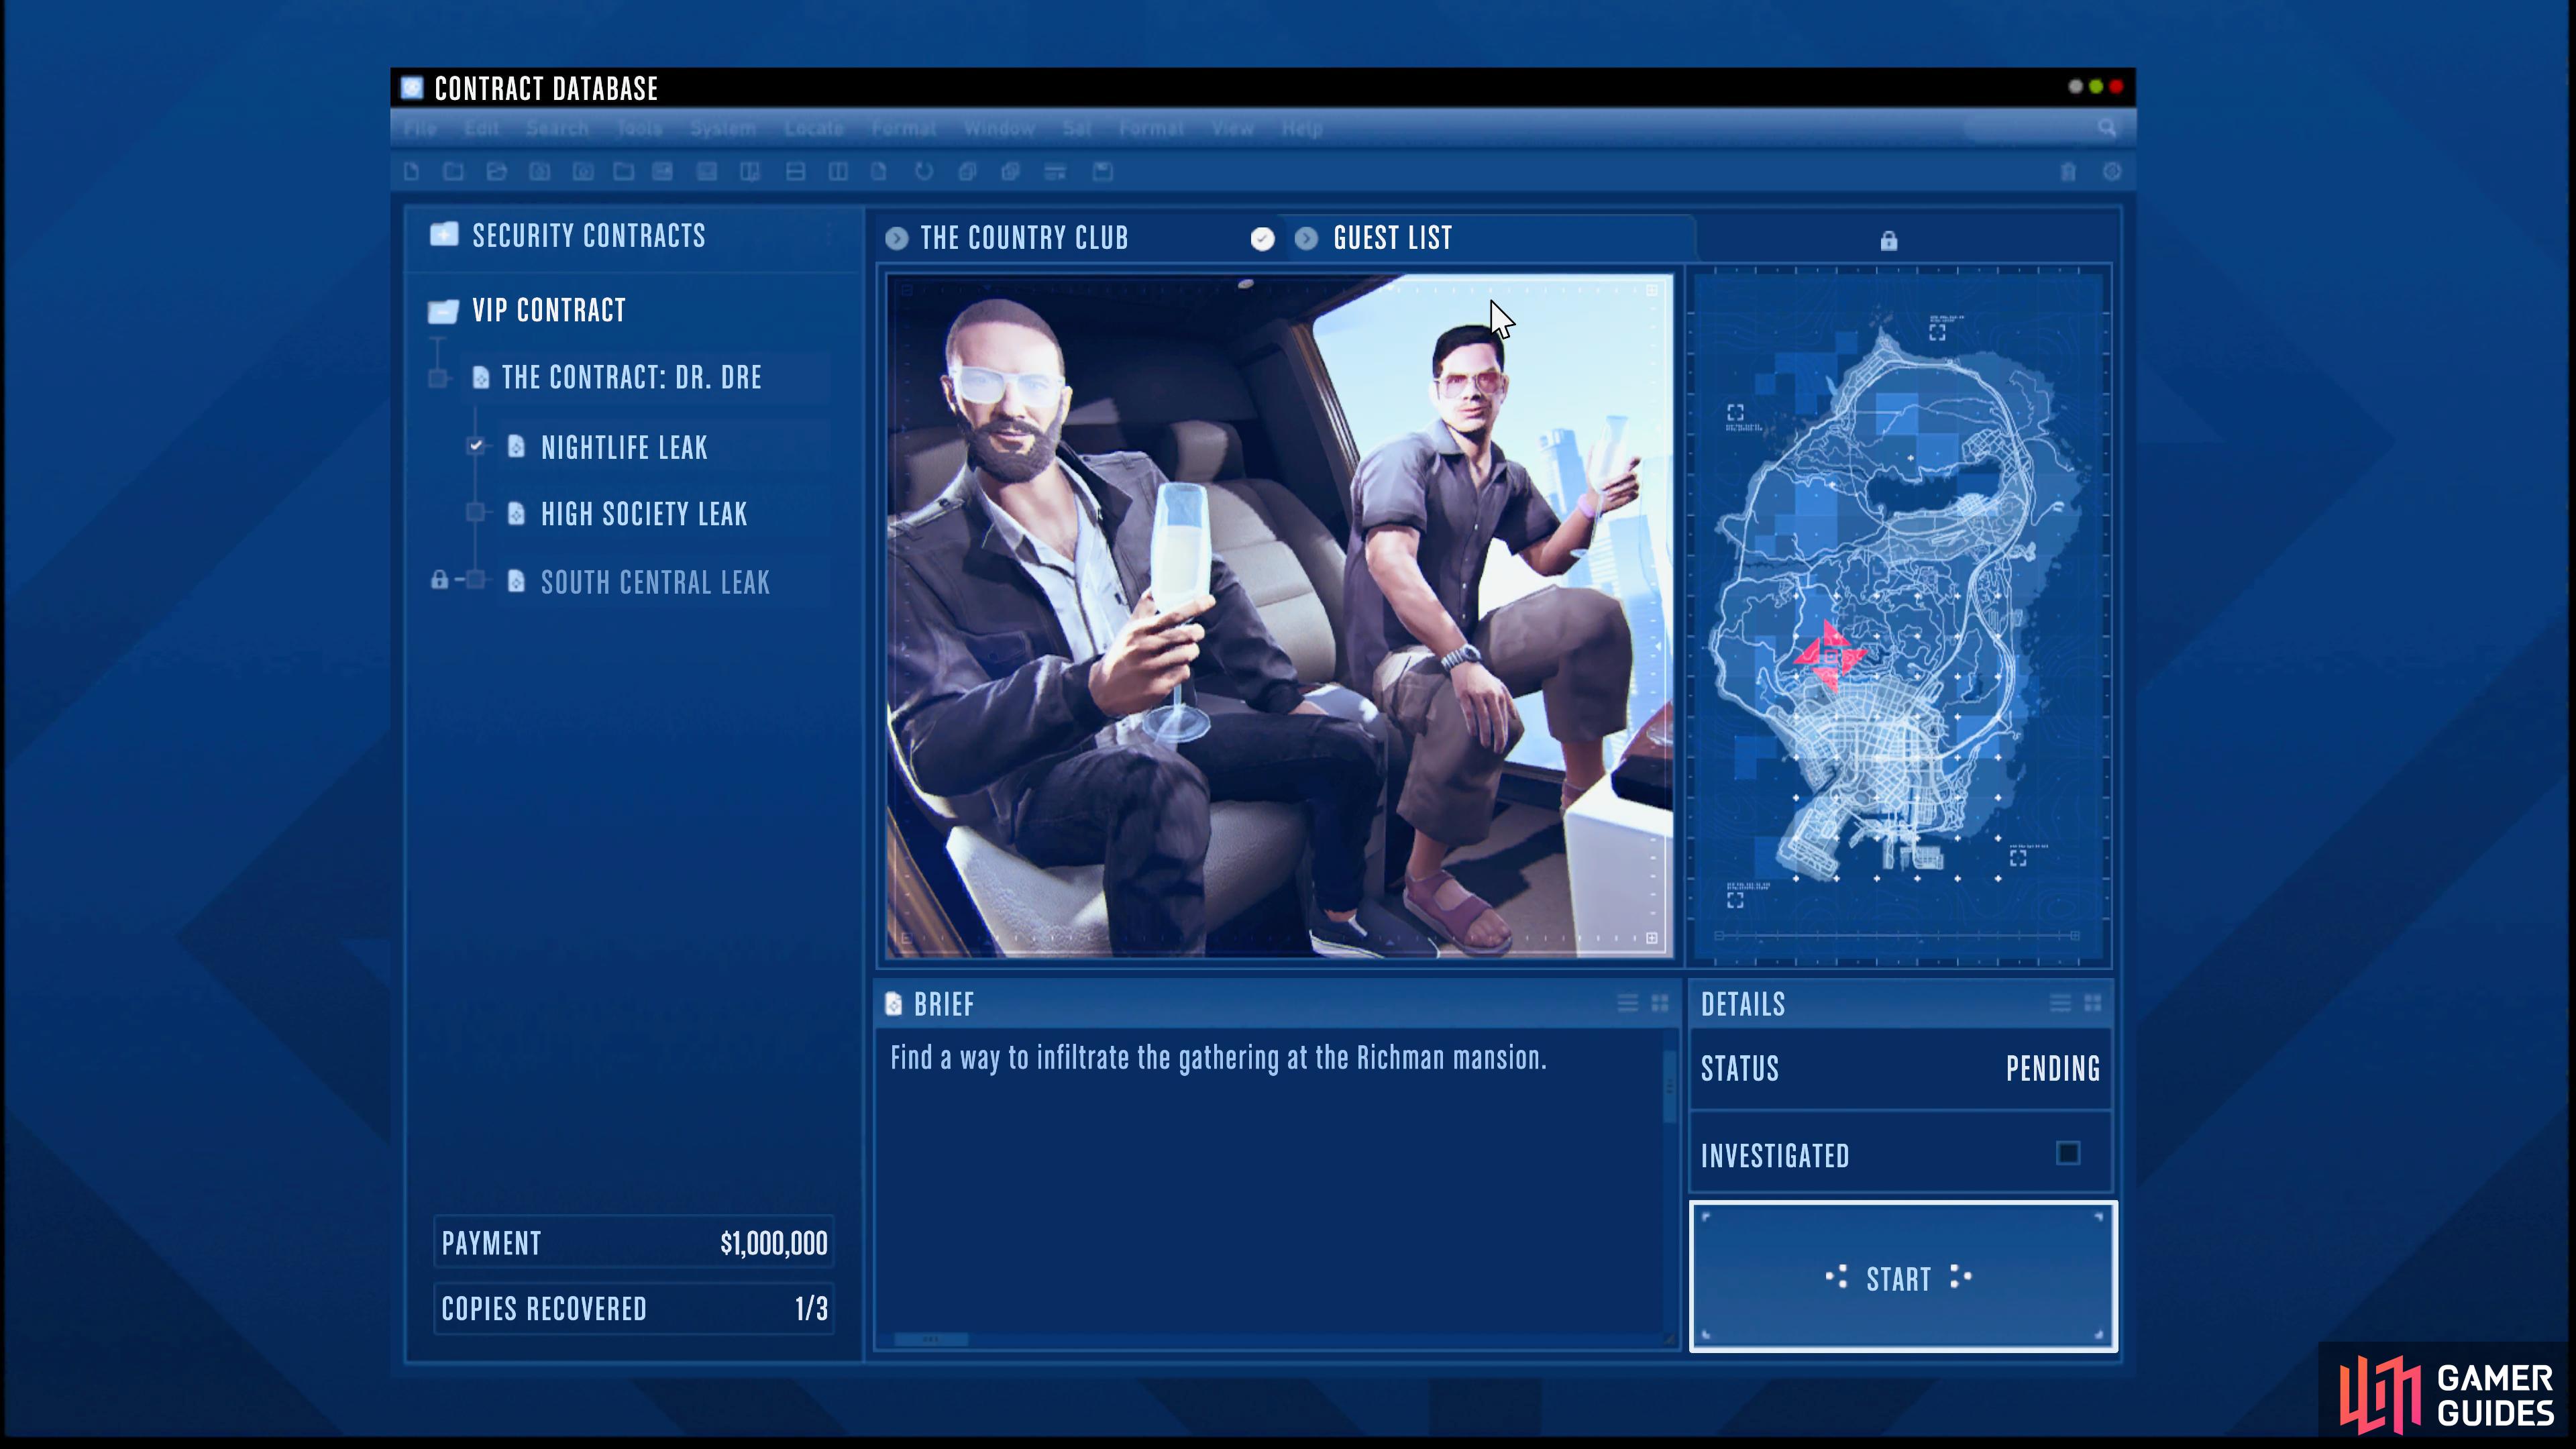Viewport: 2576px width, 1449px height.
Task: Click the VIP Contract folder icon
Action: 441,310
